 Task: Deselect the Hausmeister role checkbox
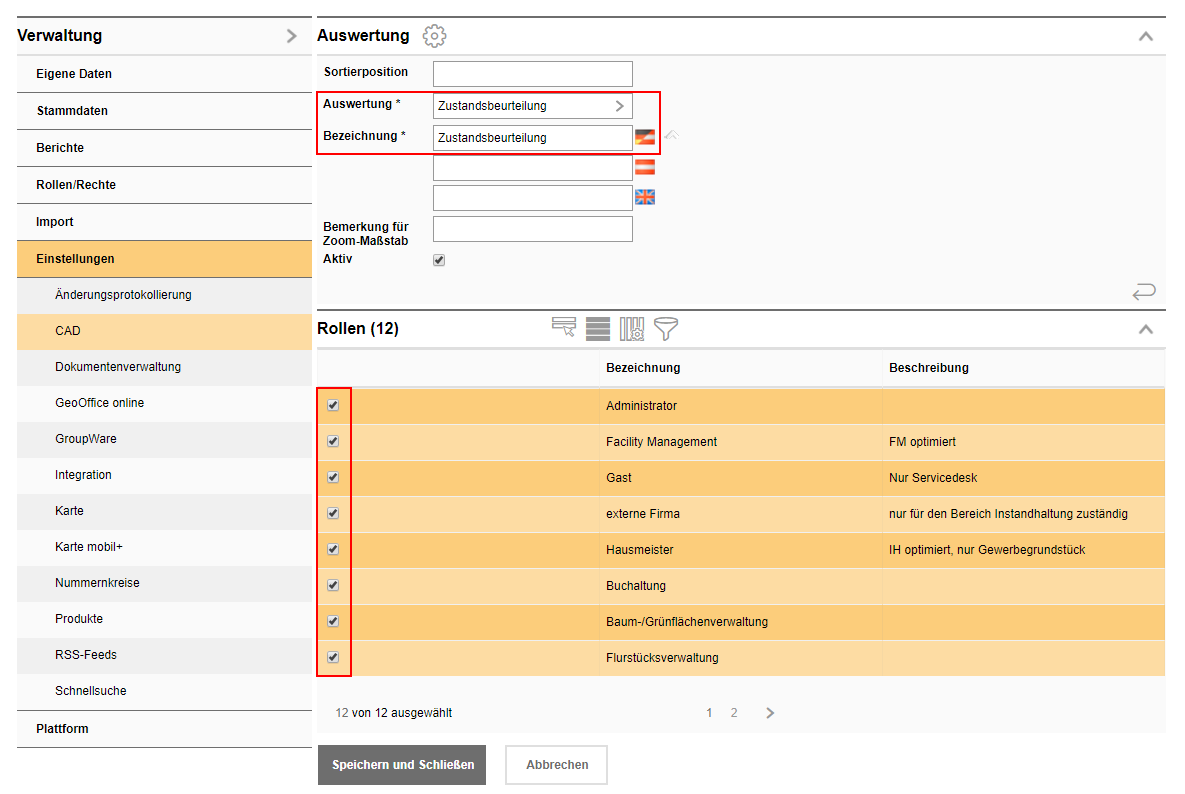tap(333, 550)
